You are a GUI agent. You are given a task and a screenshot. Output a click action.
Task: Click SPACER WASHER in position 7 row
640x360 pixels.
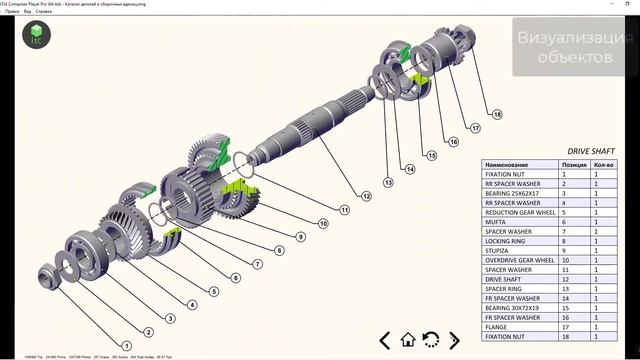(x=508, y=231)
